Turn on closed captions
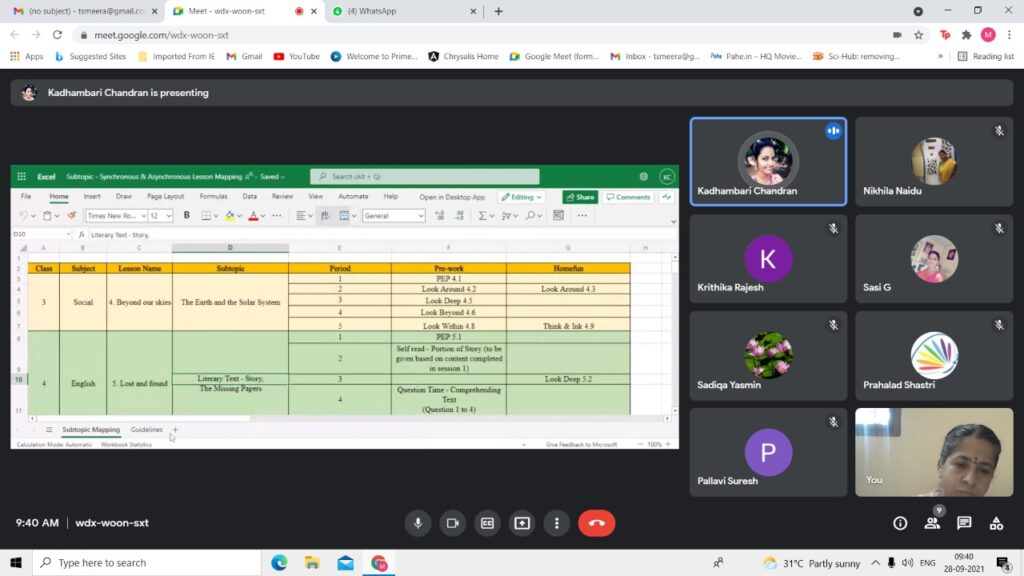1024x576 pixels. point(487,523)
